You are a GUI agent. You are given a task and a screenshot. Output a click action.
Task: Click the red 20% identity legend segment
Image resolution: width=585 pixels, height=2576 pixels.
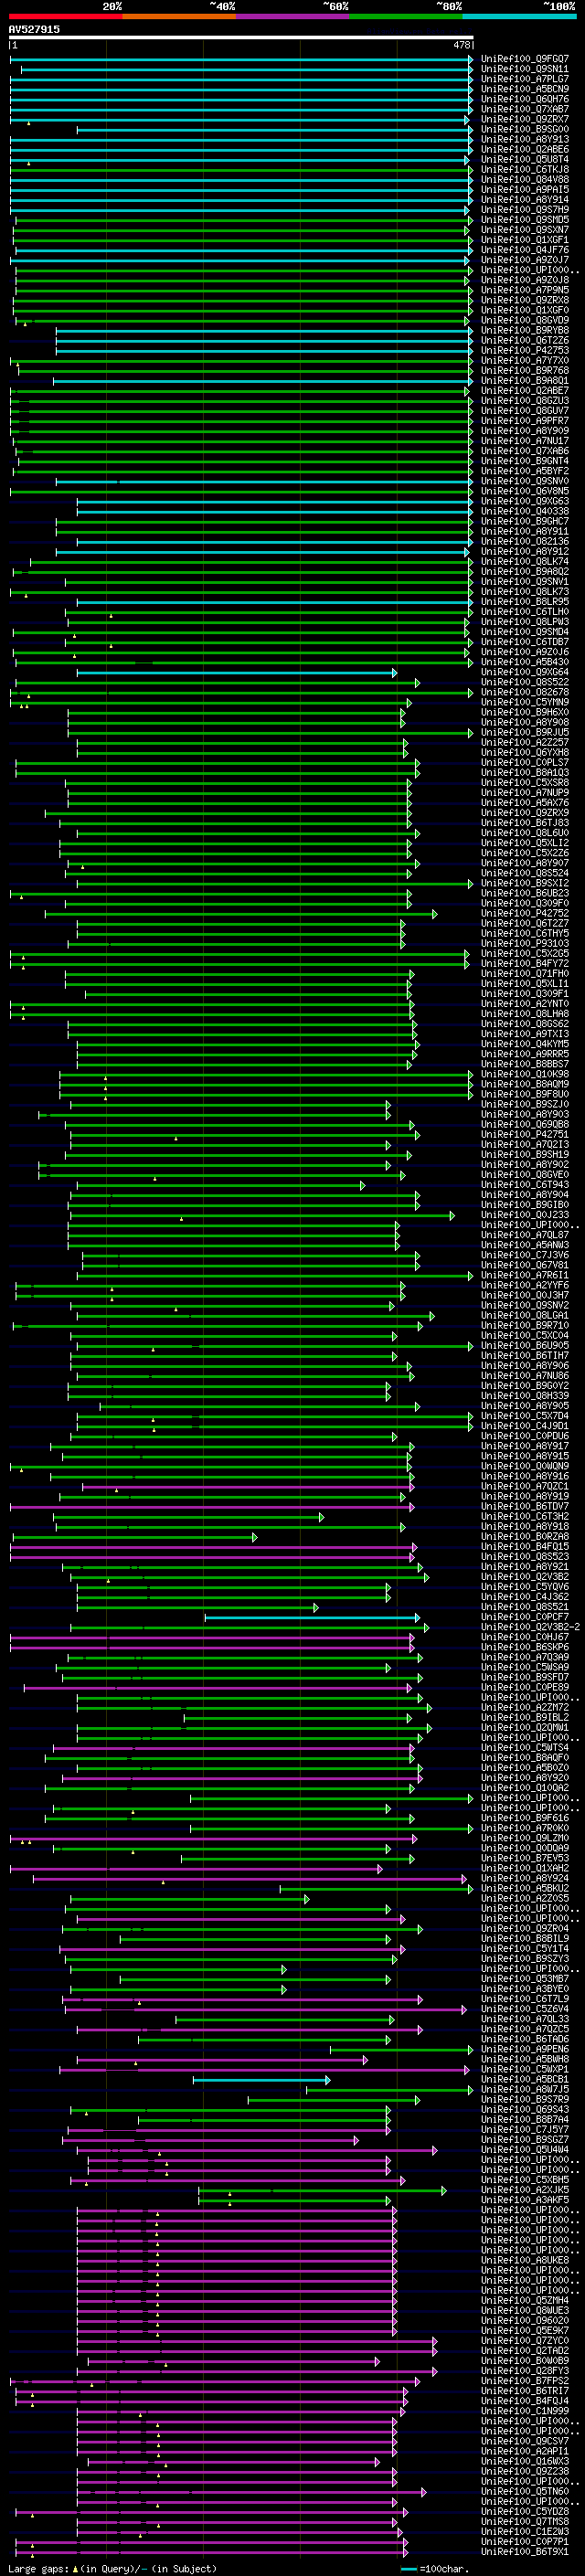click(65, 16)
